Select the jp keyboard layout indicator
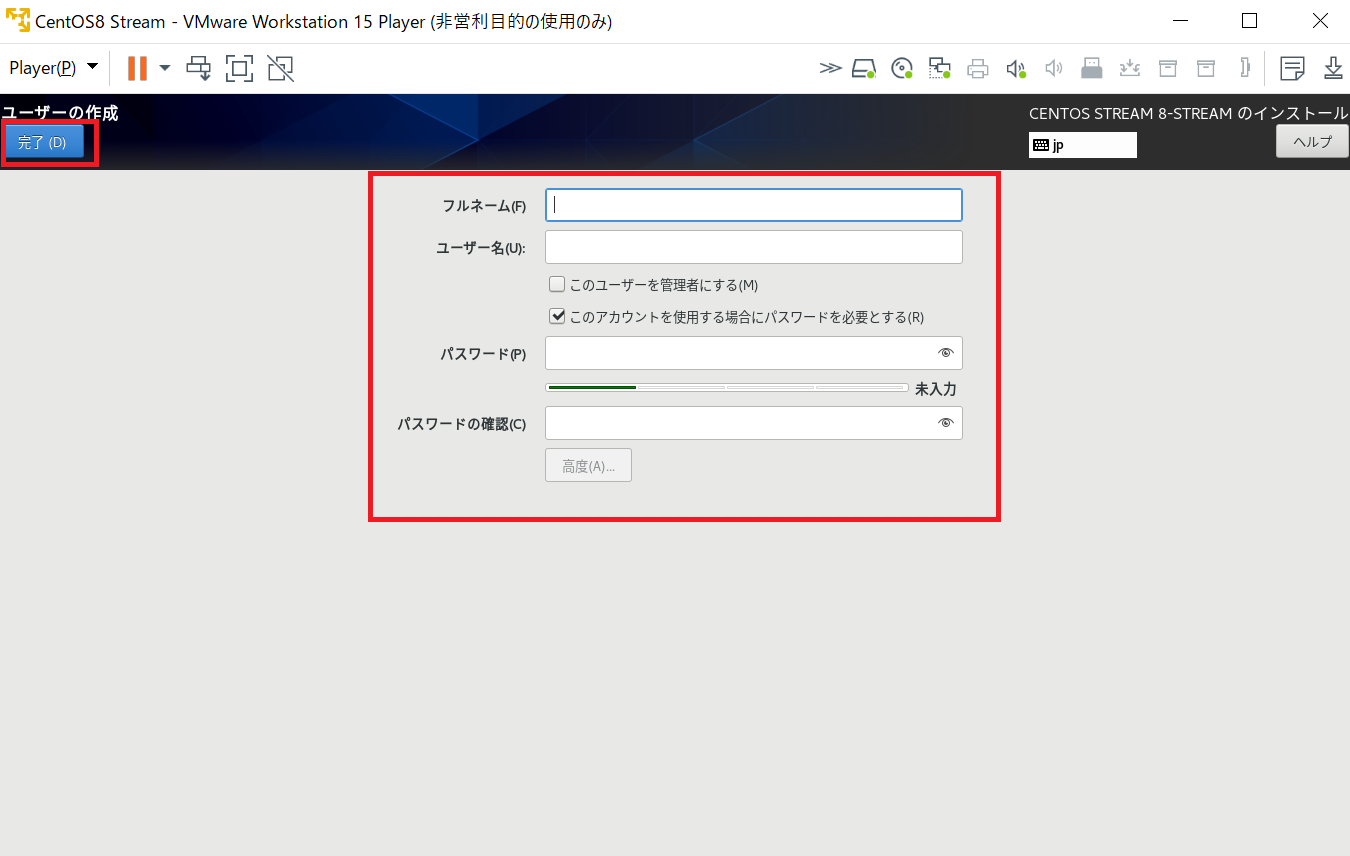The height and width of the screenshot is (856, 1350). [1083, 145]
